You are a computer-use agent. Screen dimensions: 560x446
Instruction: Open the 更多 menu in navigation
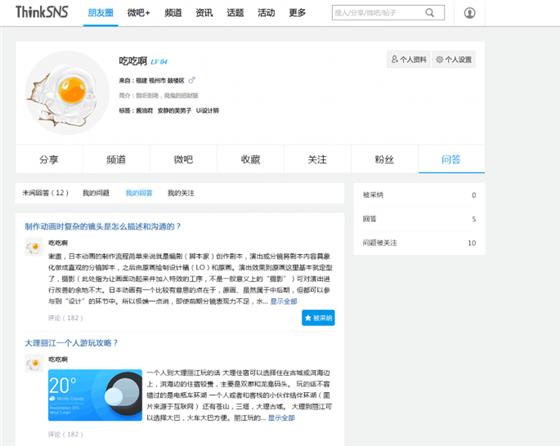(297, 13)
